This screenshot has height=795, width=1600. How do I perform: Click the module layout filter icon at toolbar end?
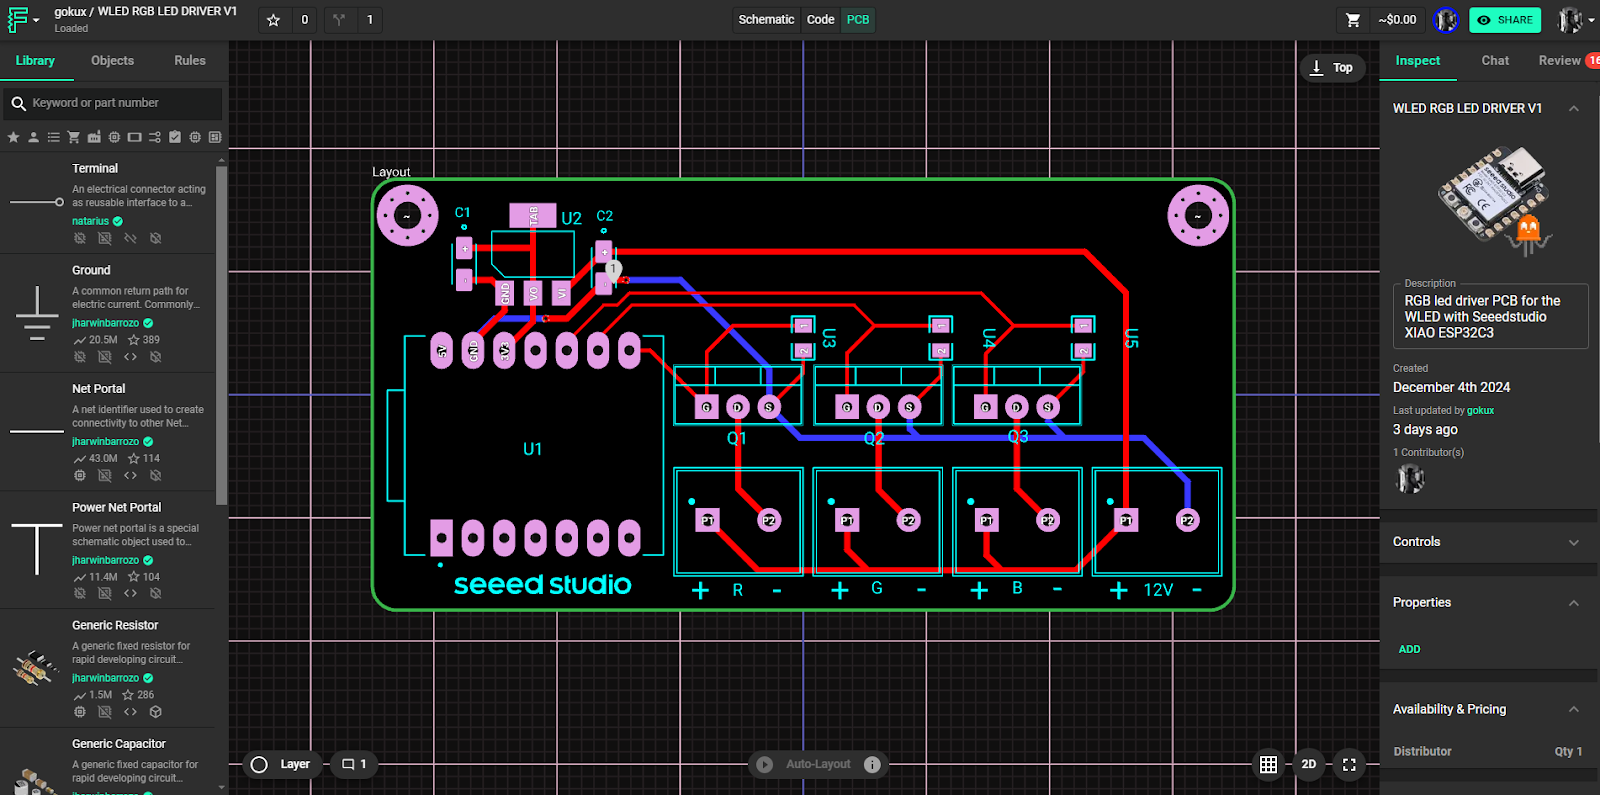coord(215,137)
